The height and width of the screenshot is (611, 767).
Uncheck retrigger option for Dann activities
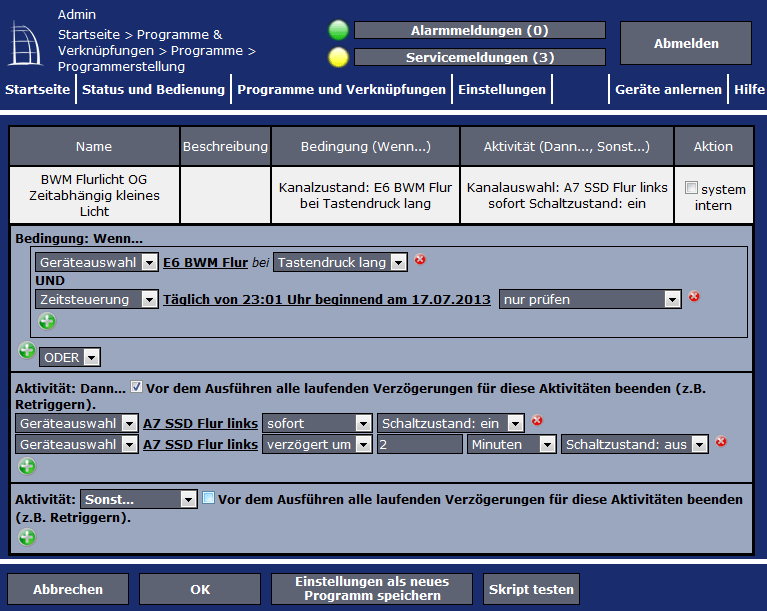click(136, 387)
